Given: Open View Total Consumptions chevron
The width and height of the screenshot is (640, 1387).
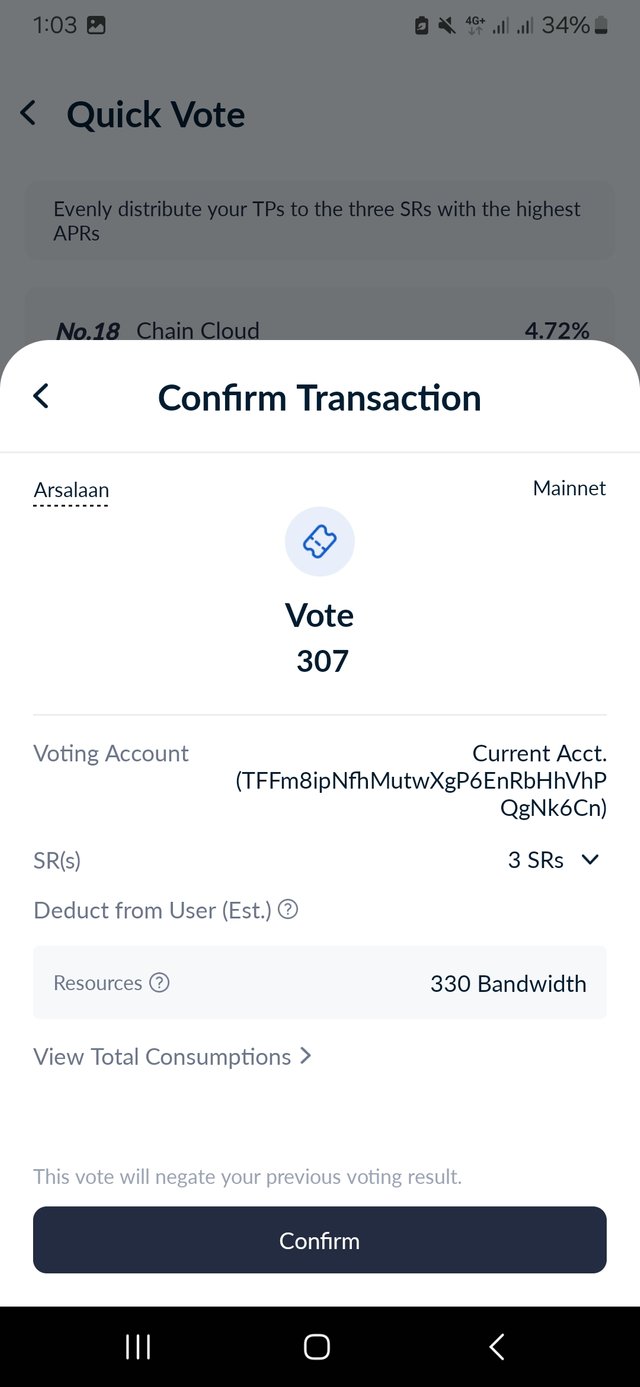Looking at the screenshot, I should pyautogui.click(x=306, y=1056).
